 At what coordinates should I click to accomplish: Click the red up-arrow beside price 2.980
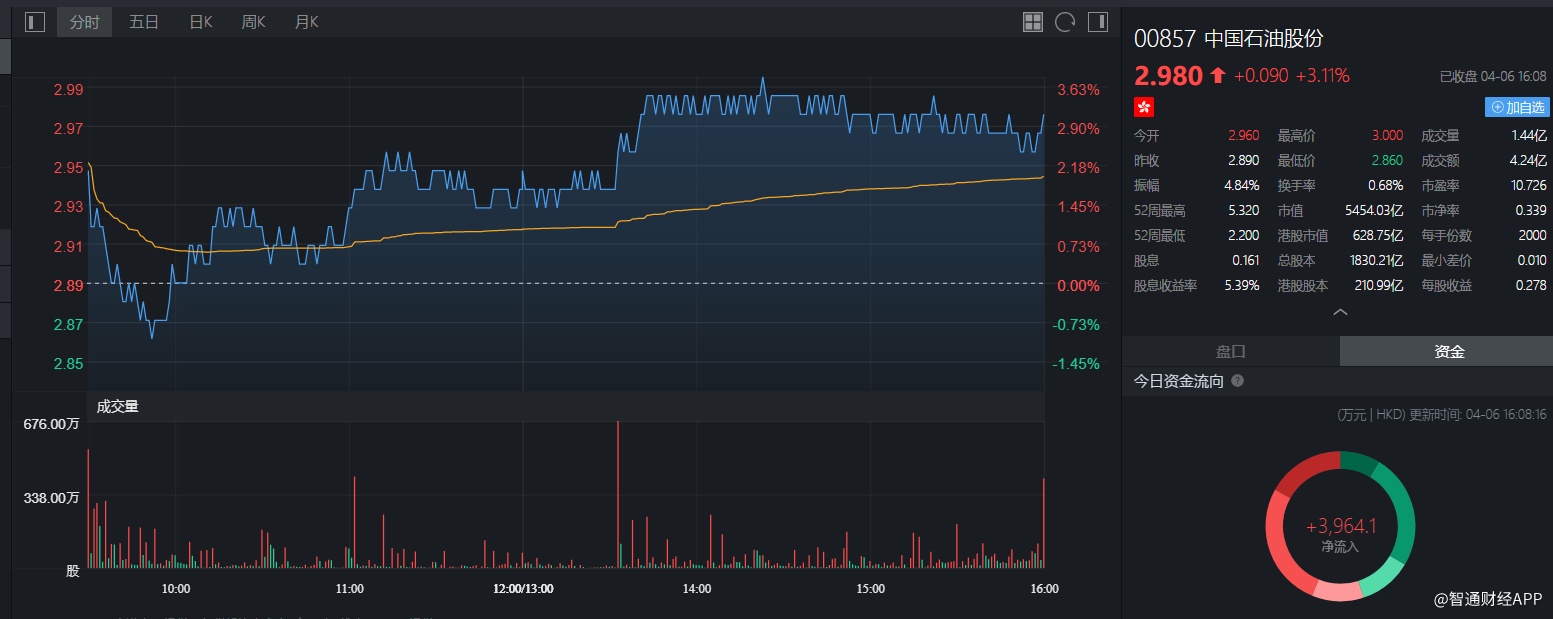coord(1217,75)
